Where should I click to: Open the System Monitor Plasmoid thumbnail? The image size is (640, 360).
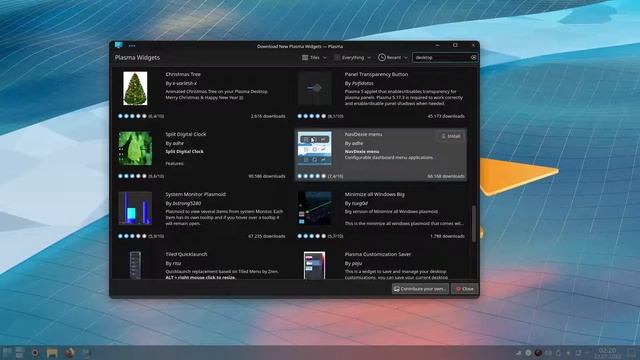coord(135,208)
